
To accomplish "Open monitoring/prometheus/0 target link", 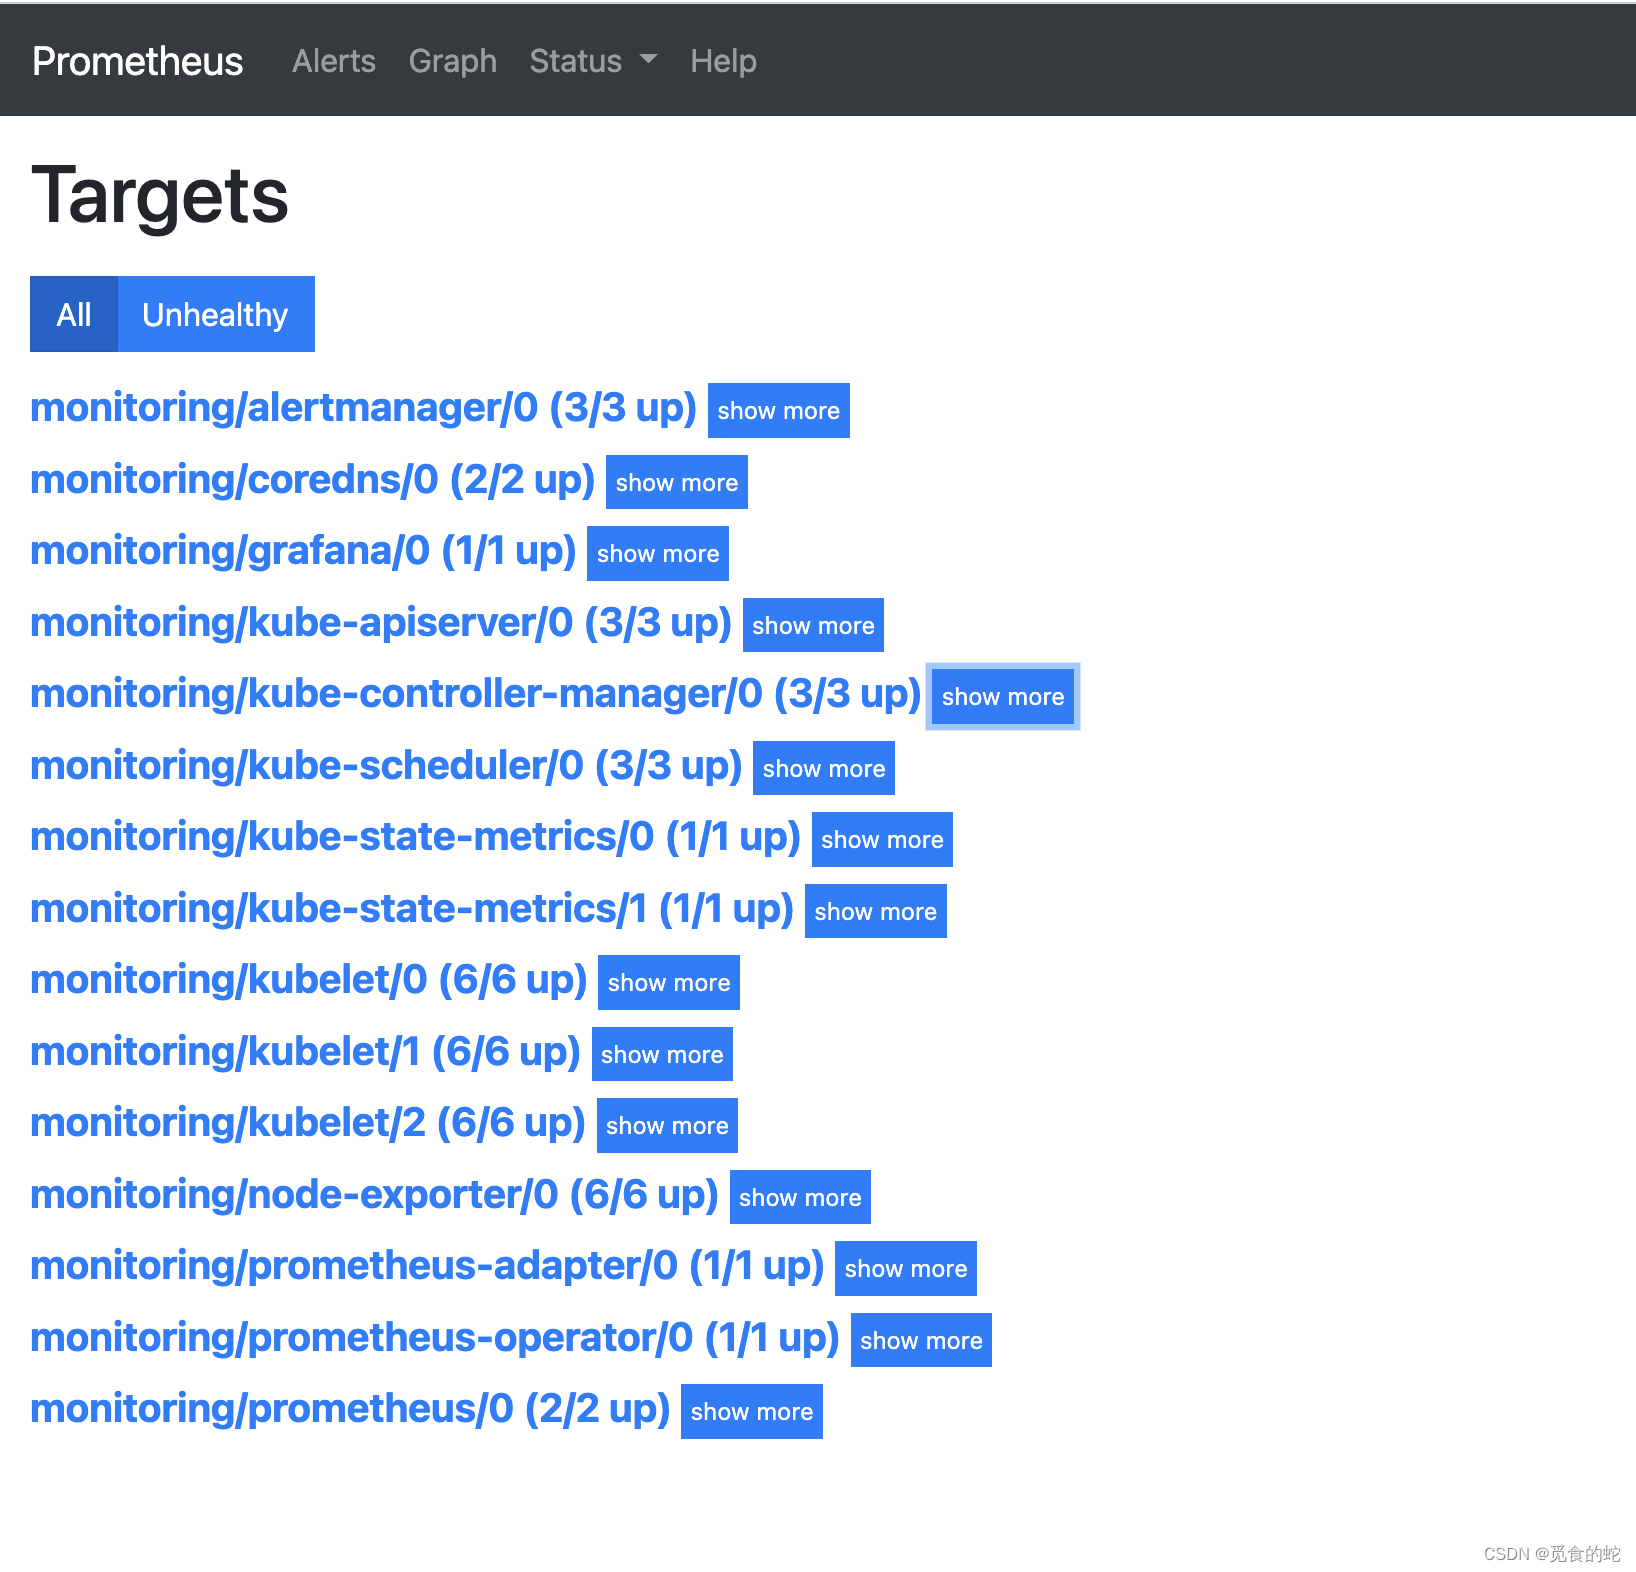I will [350, 1409].
